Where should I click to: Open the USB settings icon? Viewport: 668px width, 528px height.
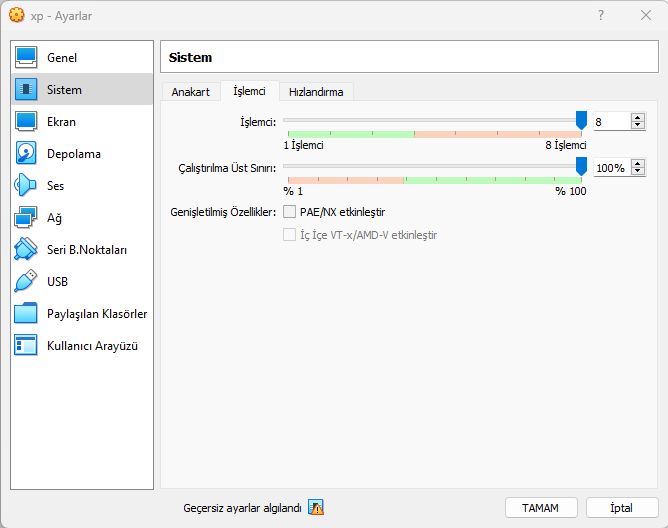click(x=26, y=282)
